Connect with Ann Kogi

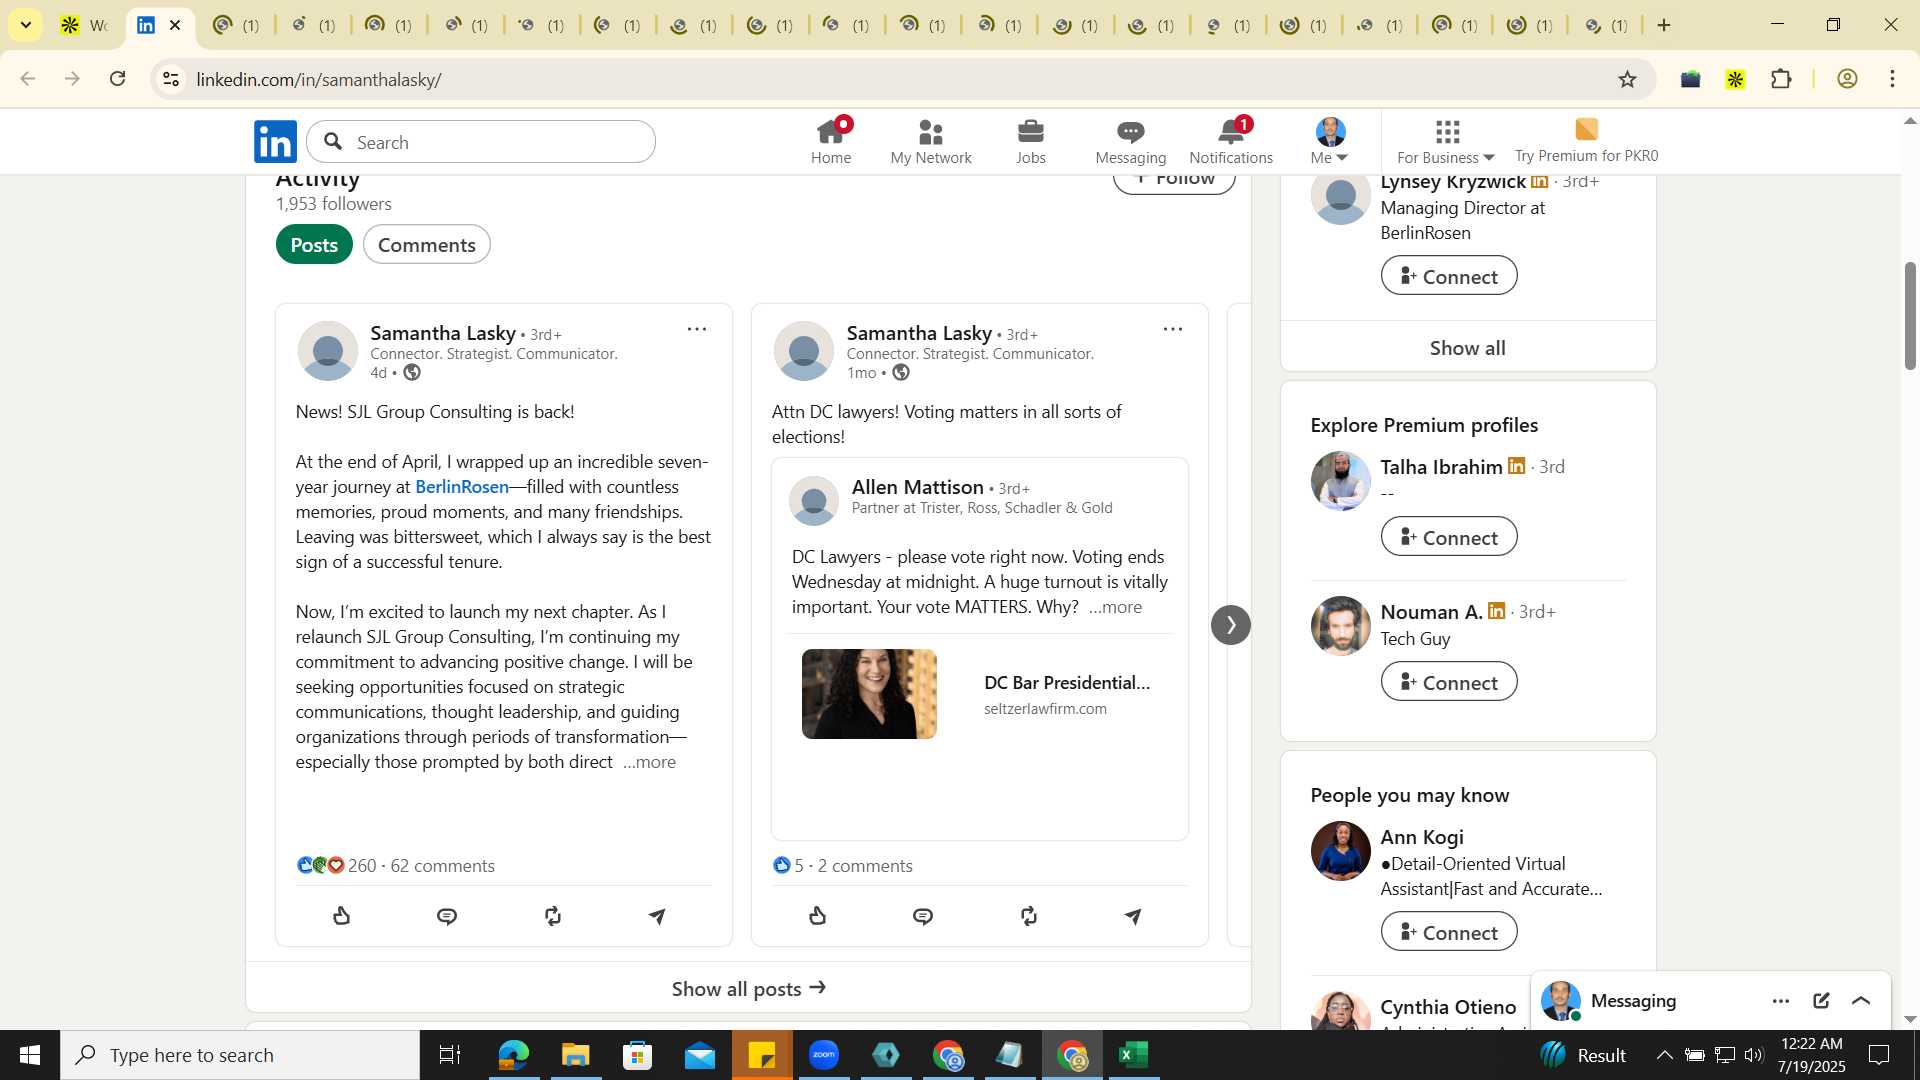pos(1449,932)
